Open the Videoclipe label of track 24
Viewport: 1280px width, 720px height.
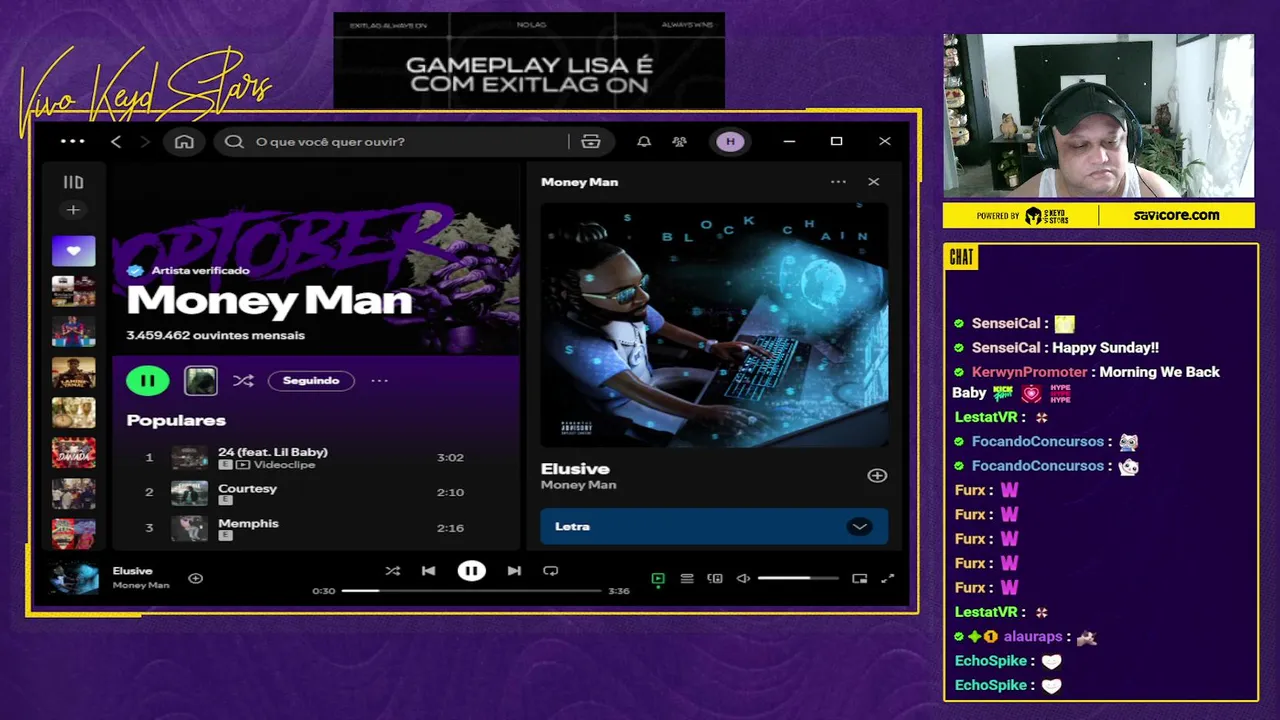(x=284, y=465)
